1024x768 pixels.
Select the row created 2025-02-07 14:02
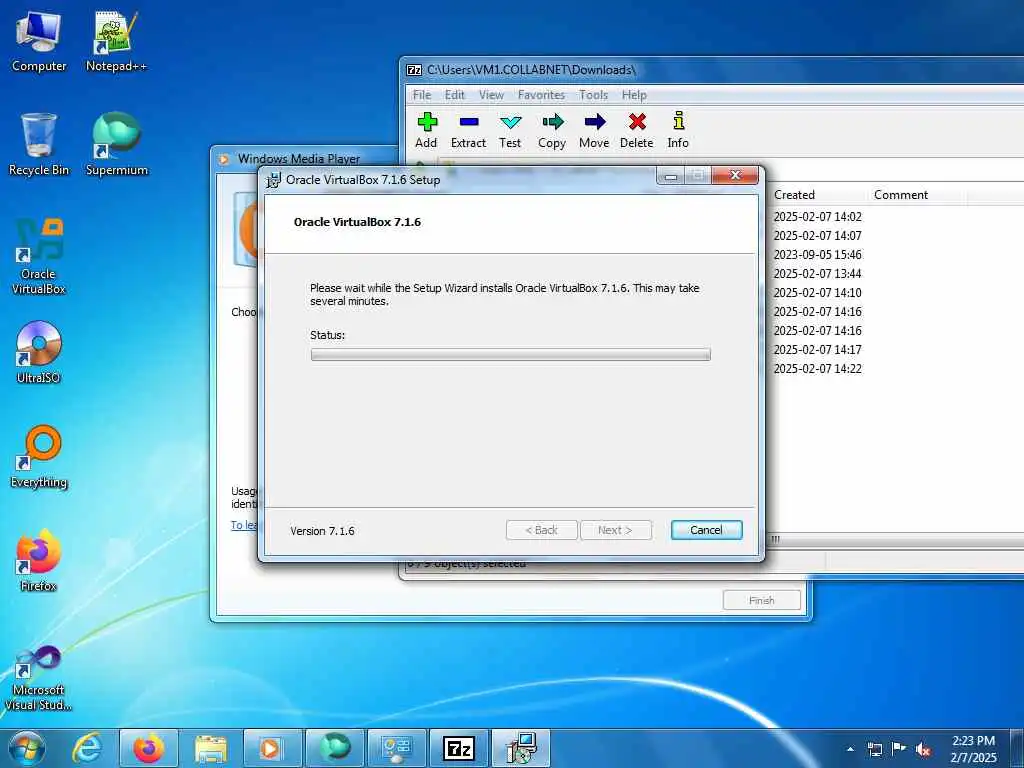pyautogui.click(x=818, y=217)
